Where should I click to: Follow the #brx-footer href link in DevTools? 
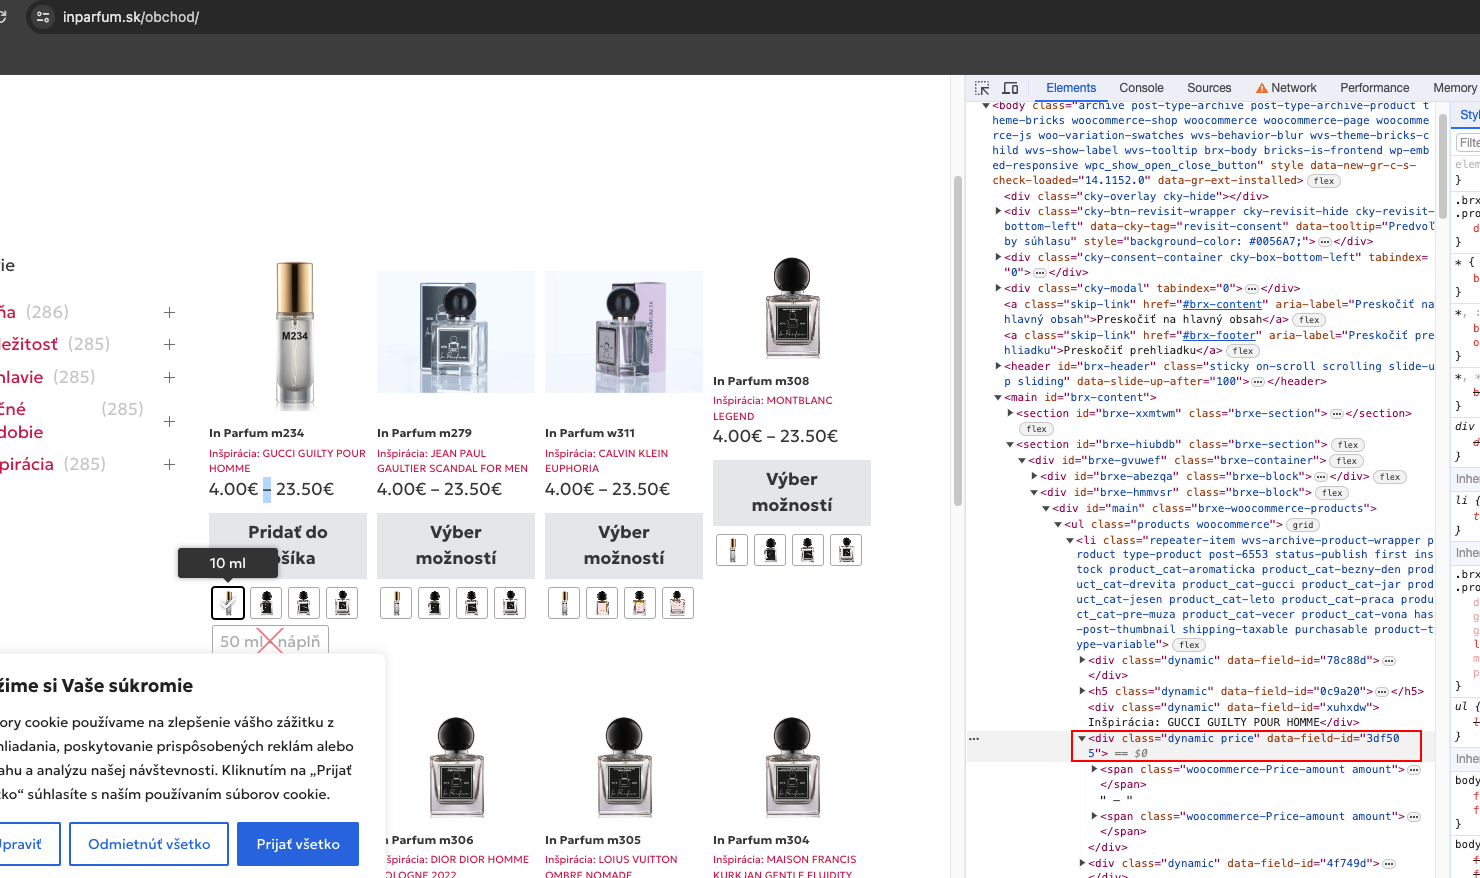1219,336
